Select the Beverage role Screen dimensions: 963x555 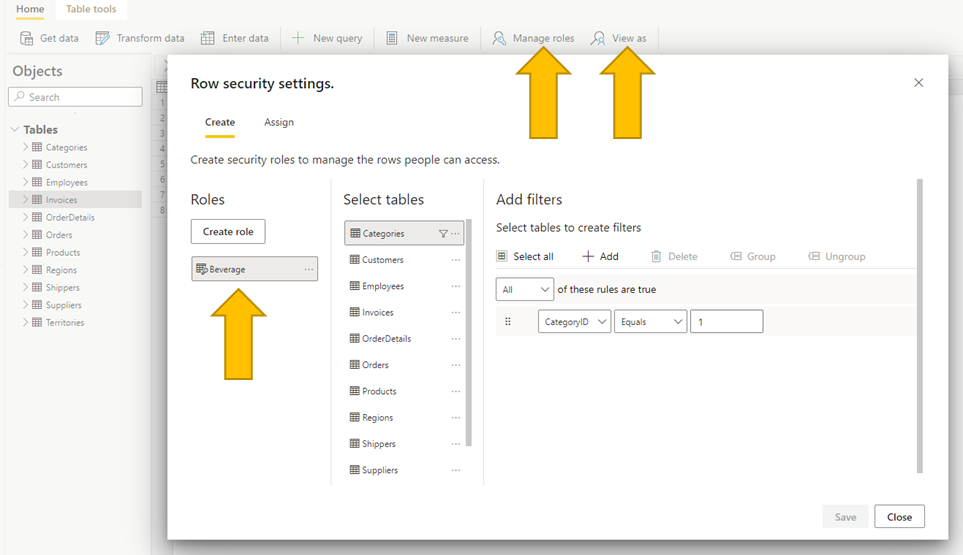[x=254, y=269]
